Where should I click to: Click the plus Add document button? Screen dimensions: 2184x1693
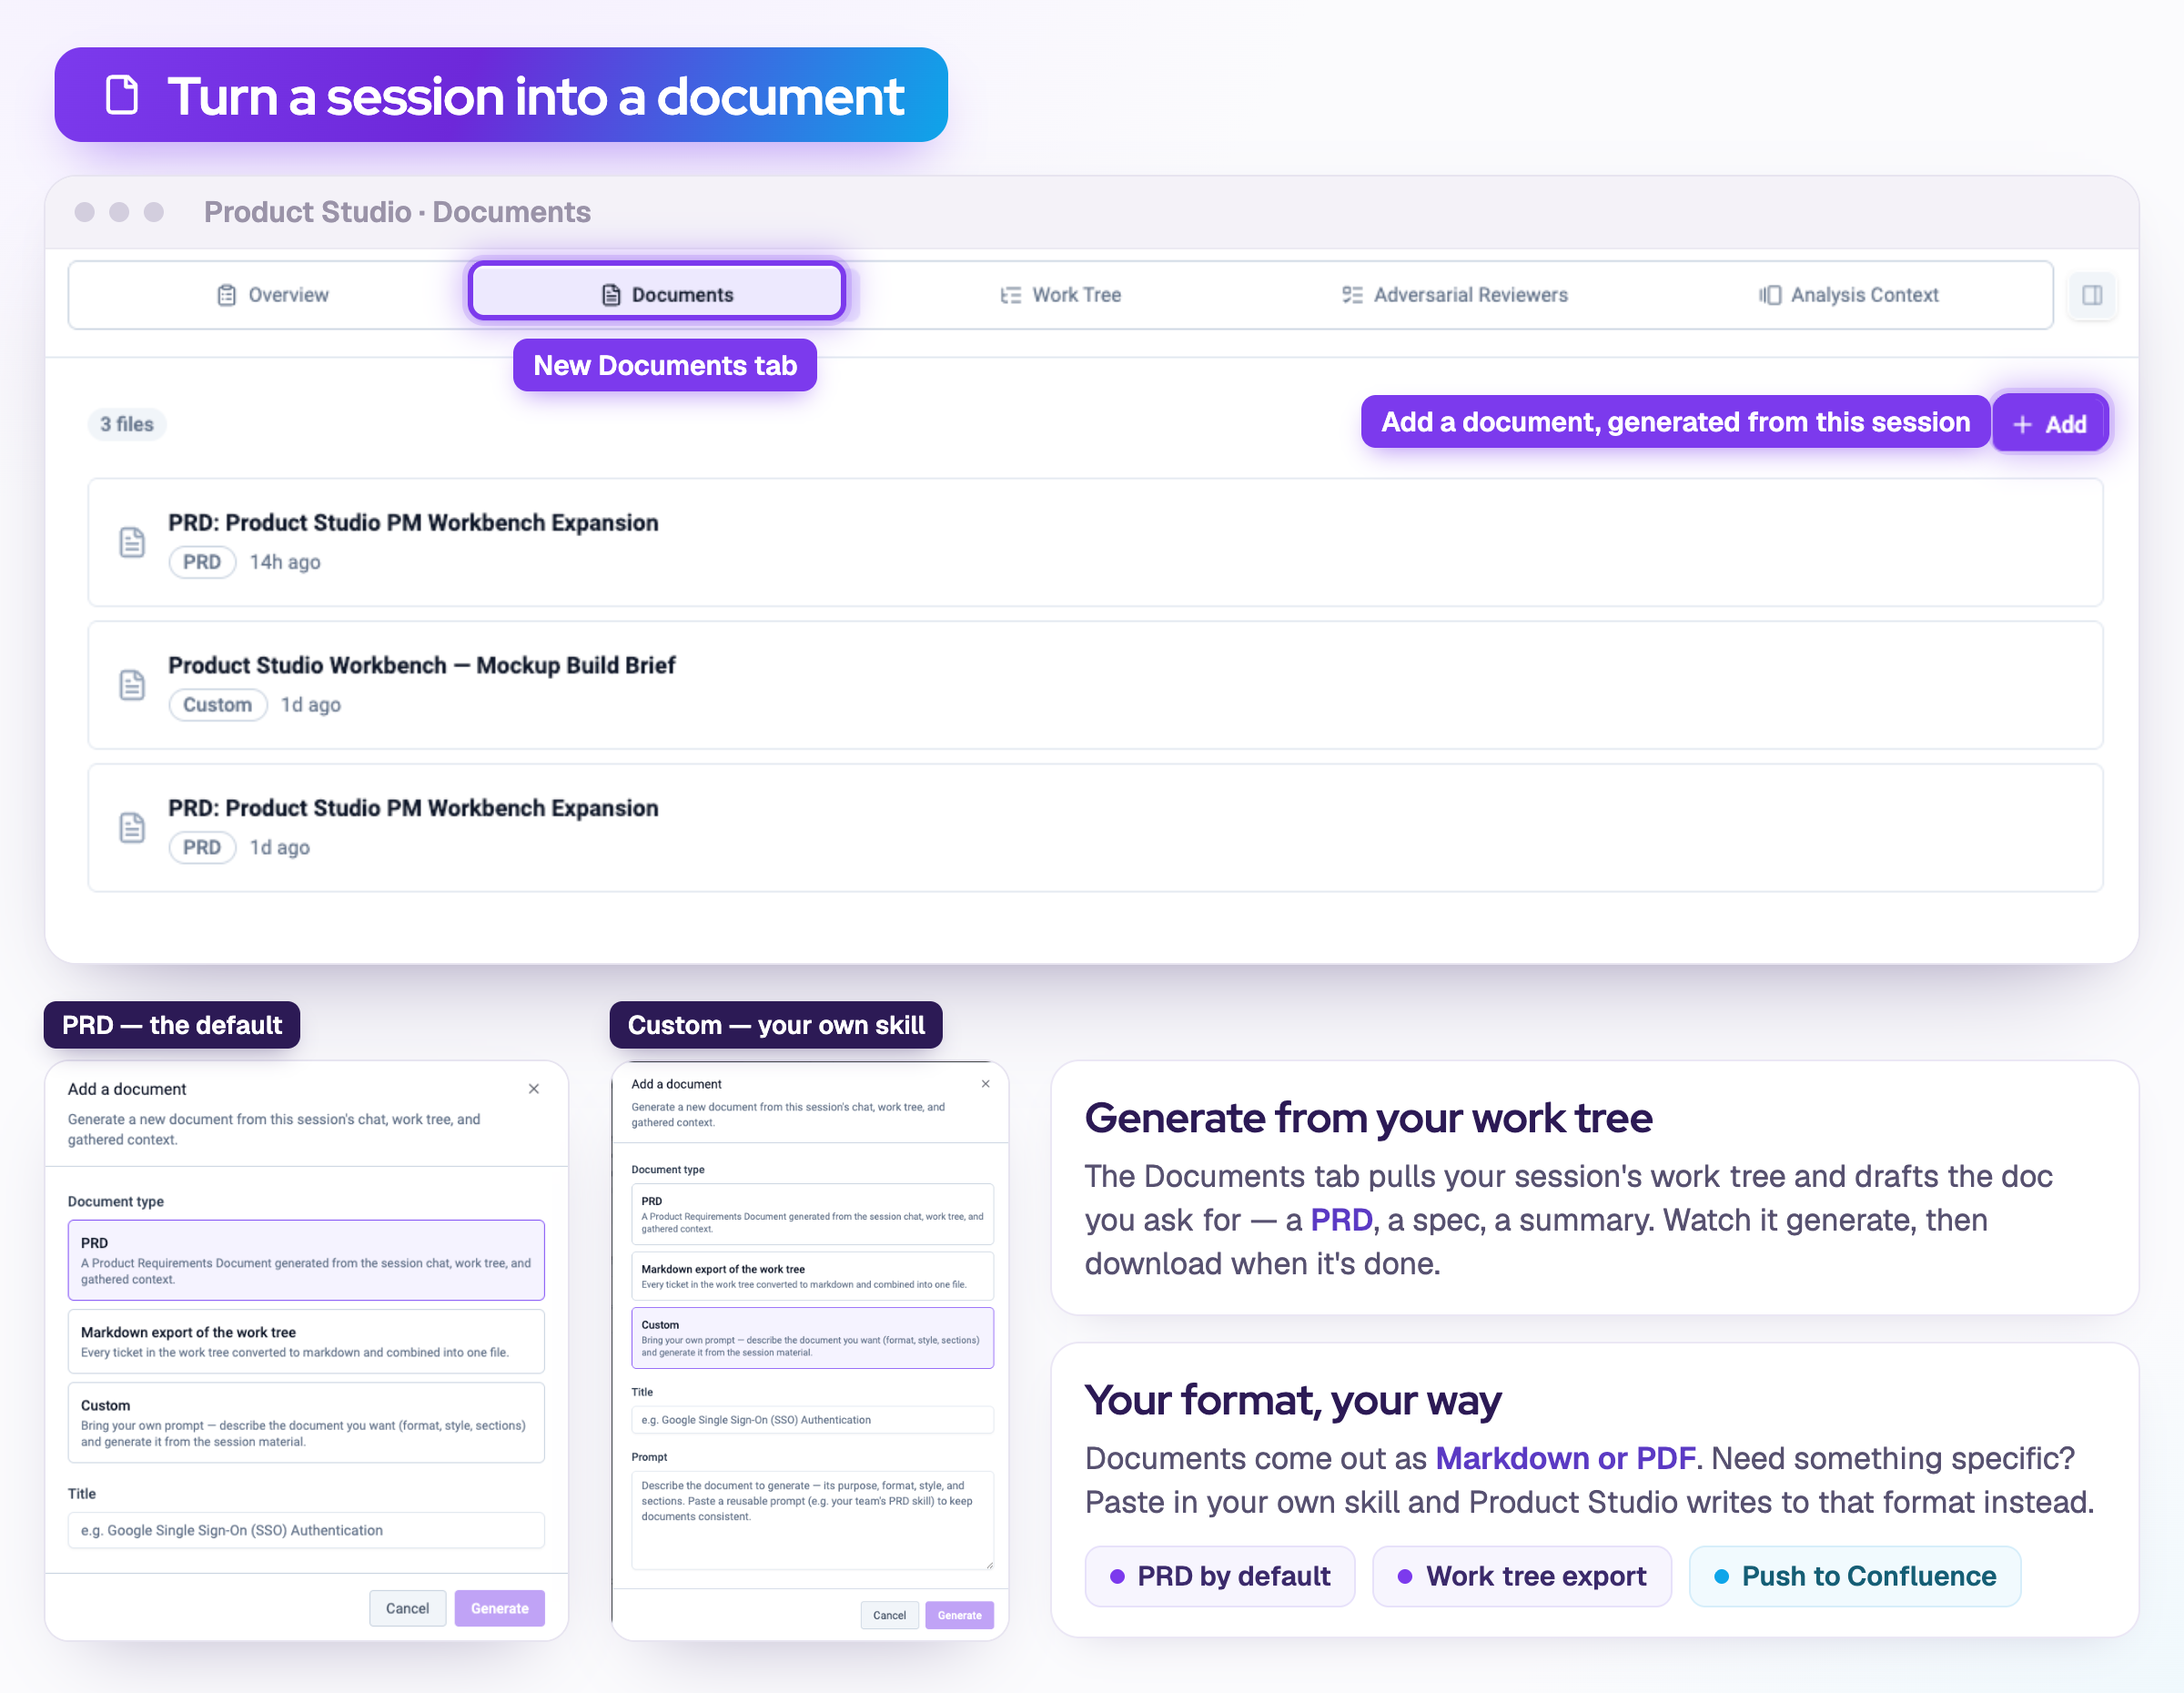click(2050, 423)
